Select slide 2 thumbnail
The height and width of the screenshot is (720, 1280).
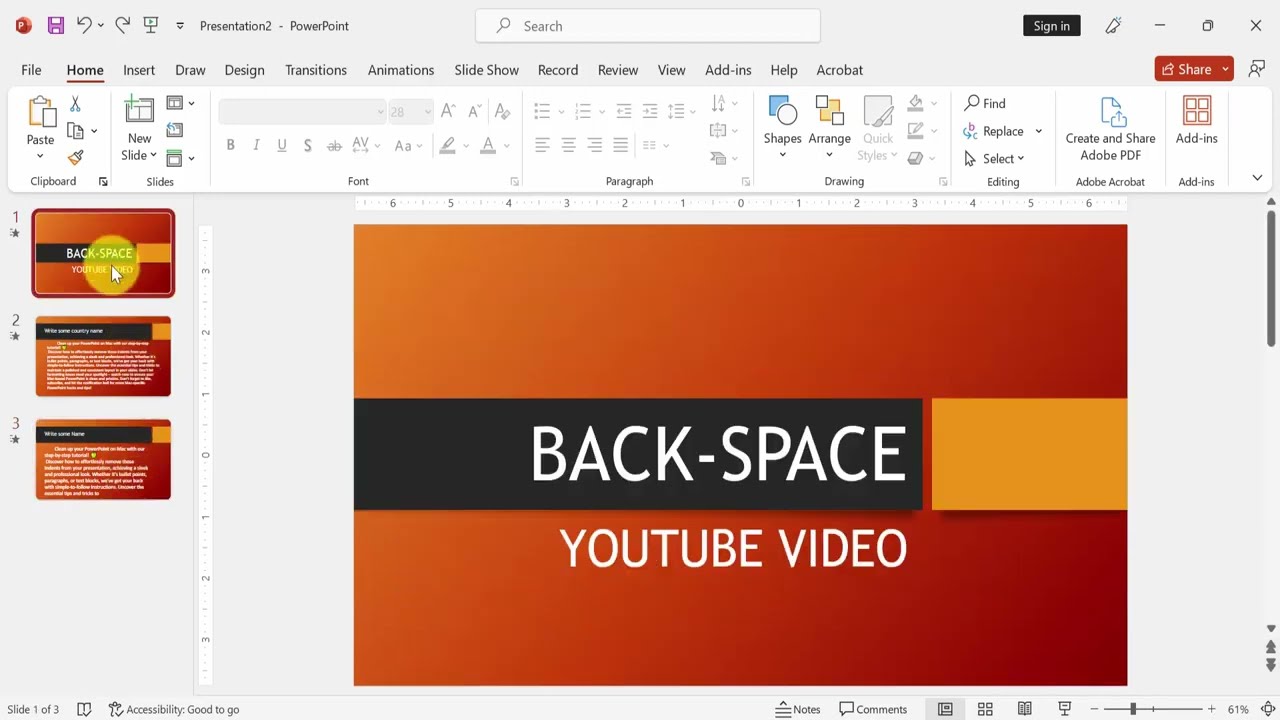(103, 356)
